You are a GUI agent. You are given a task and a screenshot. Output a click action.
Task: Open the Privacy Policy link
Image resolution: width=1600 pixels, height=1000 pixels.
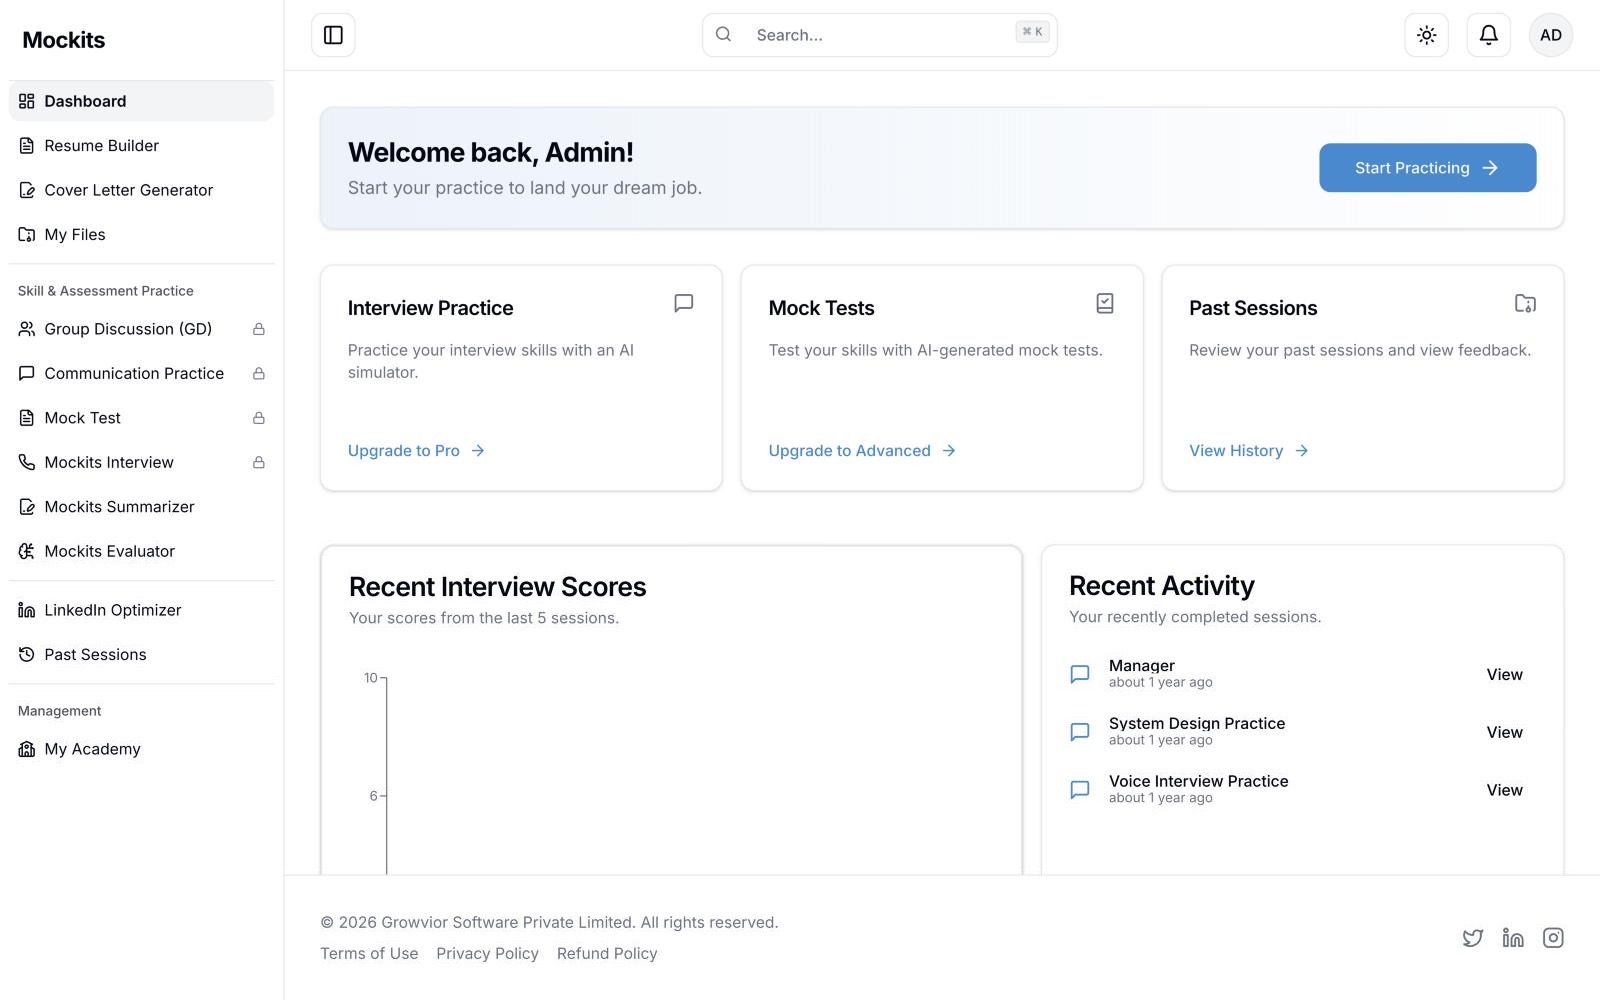(x=487, y=954)
